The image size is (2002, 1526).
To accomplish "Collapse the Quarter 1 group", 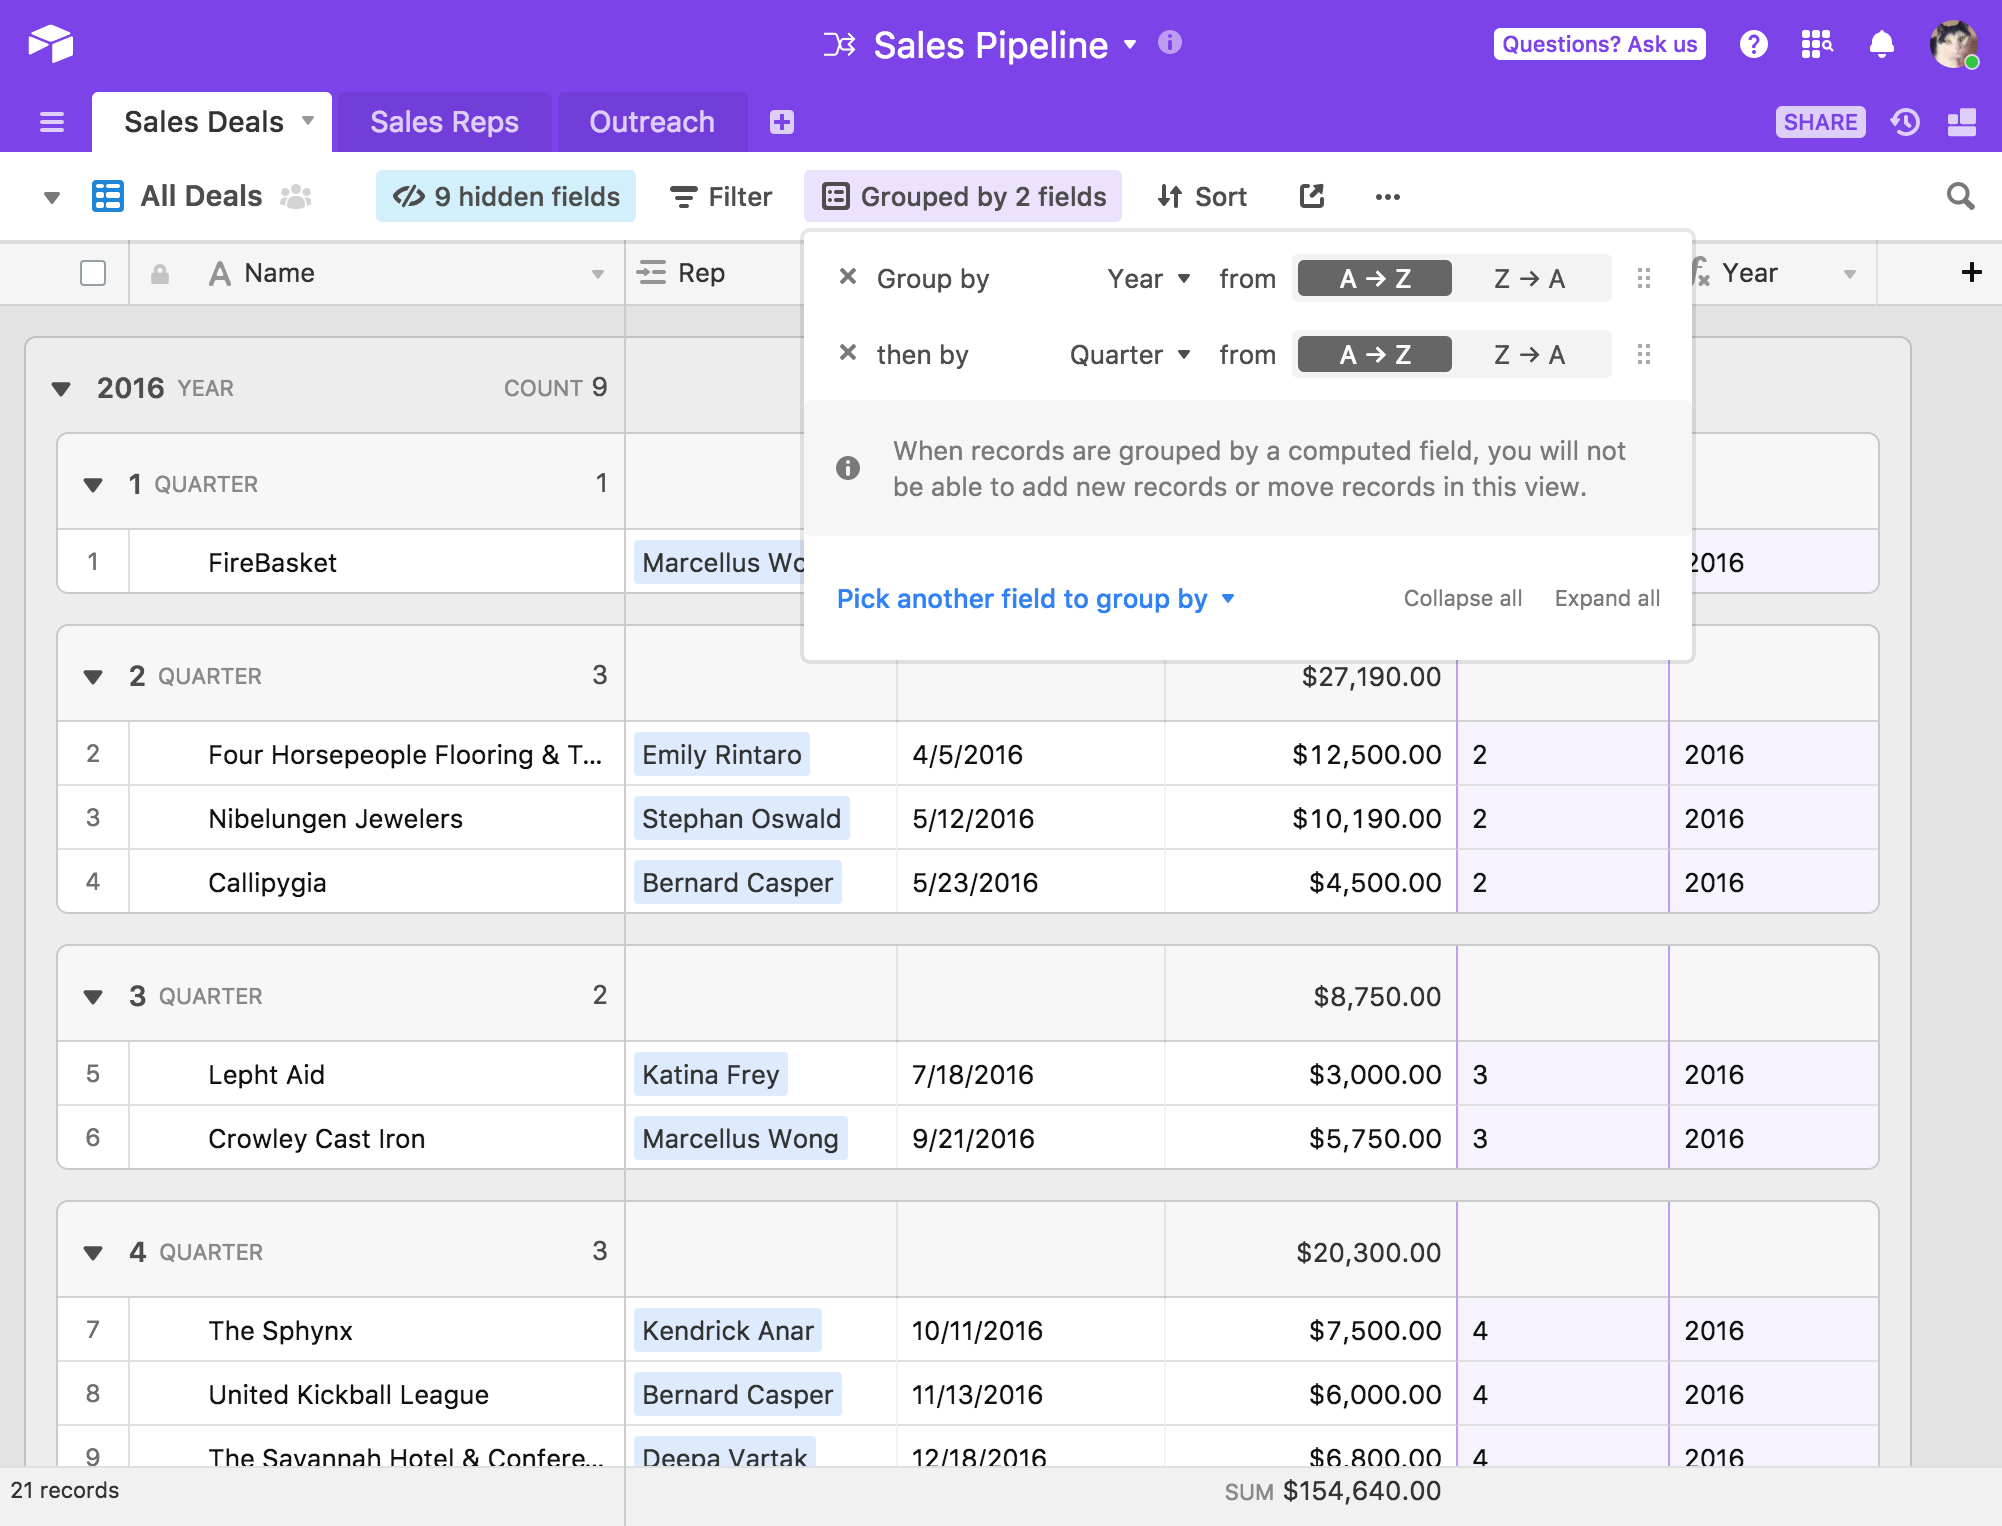I will click(x=93, y=485).
